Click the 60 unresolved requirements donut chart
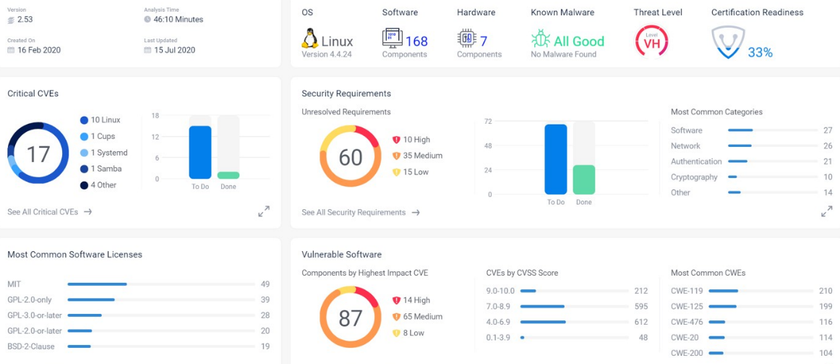The width and height of the screenshot is (840, 364). click(350, 157)
